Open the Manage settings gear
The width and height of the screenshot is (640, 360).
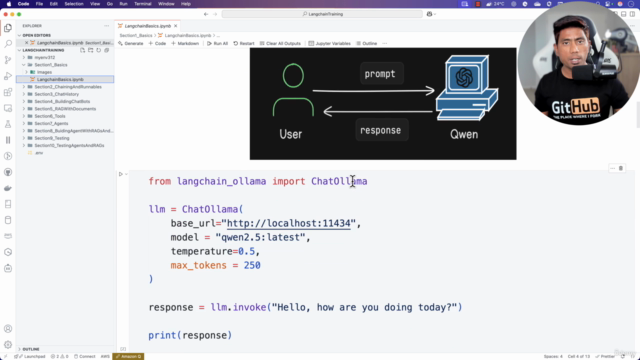point(8,344)
